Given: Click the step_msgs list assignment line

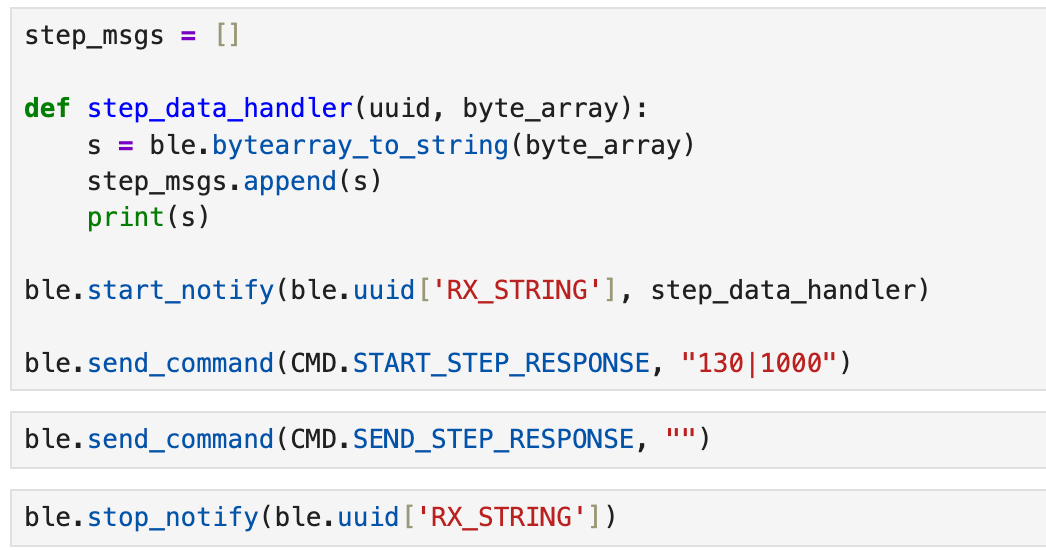Looking at the screenshot, I should [x=132, y=36].
